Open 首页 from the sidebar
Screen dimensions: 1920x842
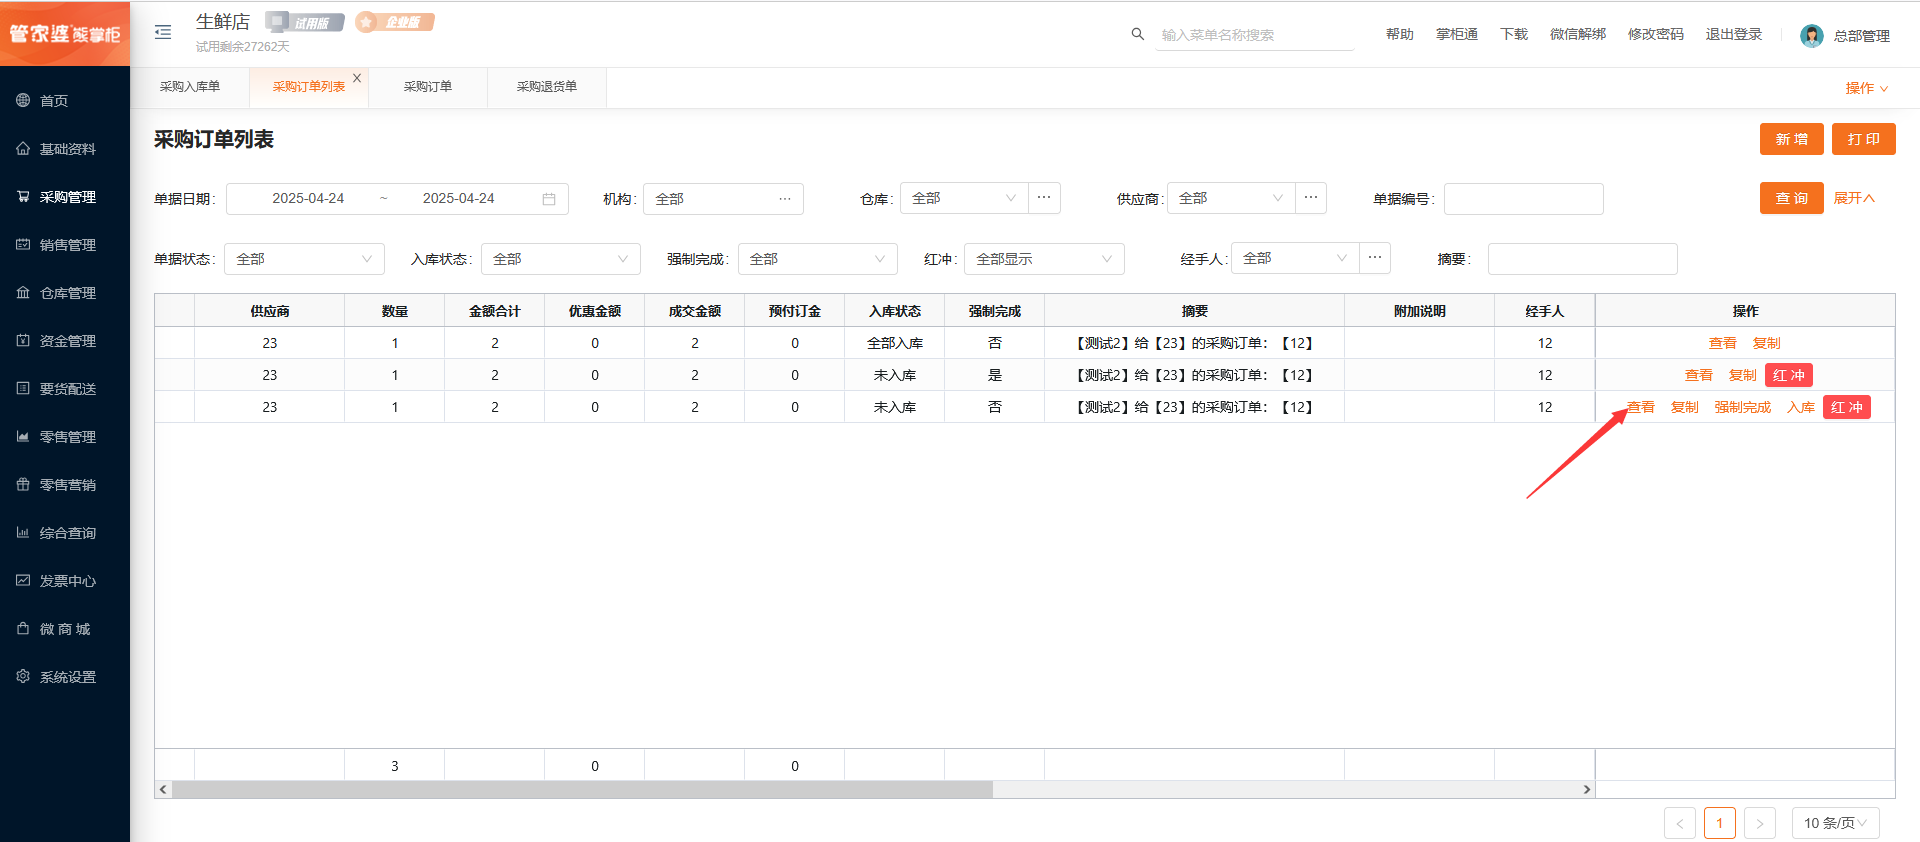[54, 101]
